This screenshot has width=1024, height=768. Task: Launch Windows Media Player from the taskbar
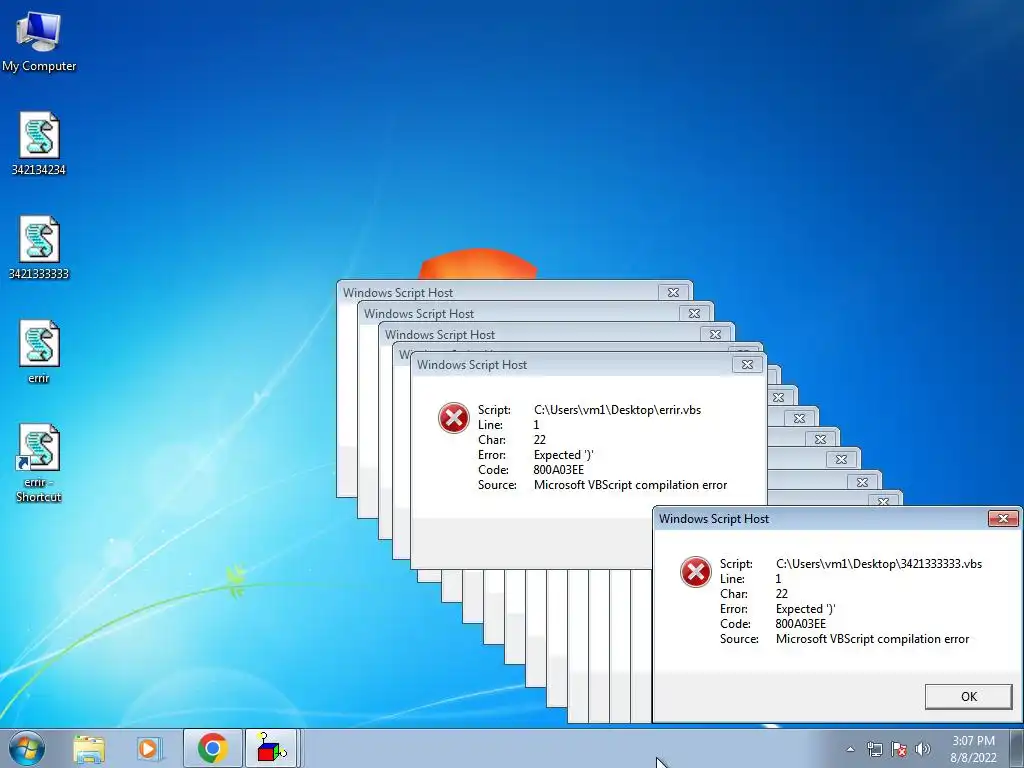pyautogui.click(x=149, y=748)
